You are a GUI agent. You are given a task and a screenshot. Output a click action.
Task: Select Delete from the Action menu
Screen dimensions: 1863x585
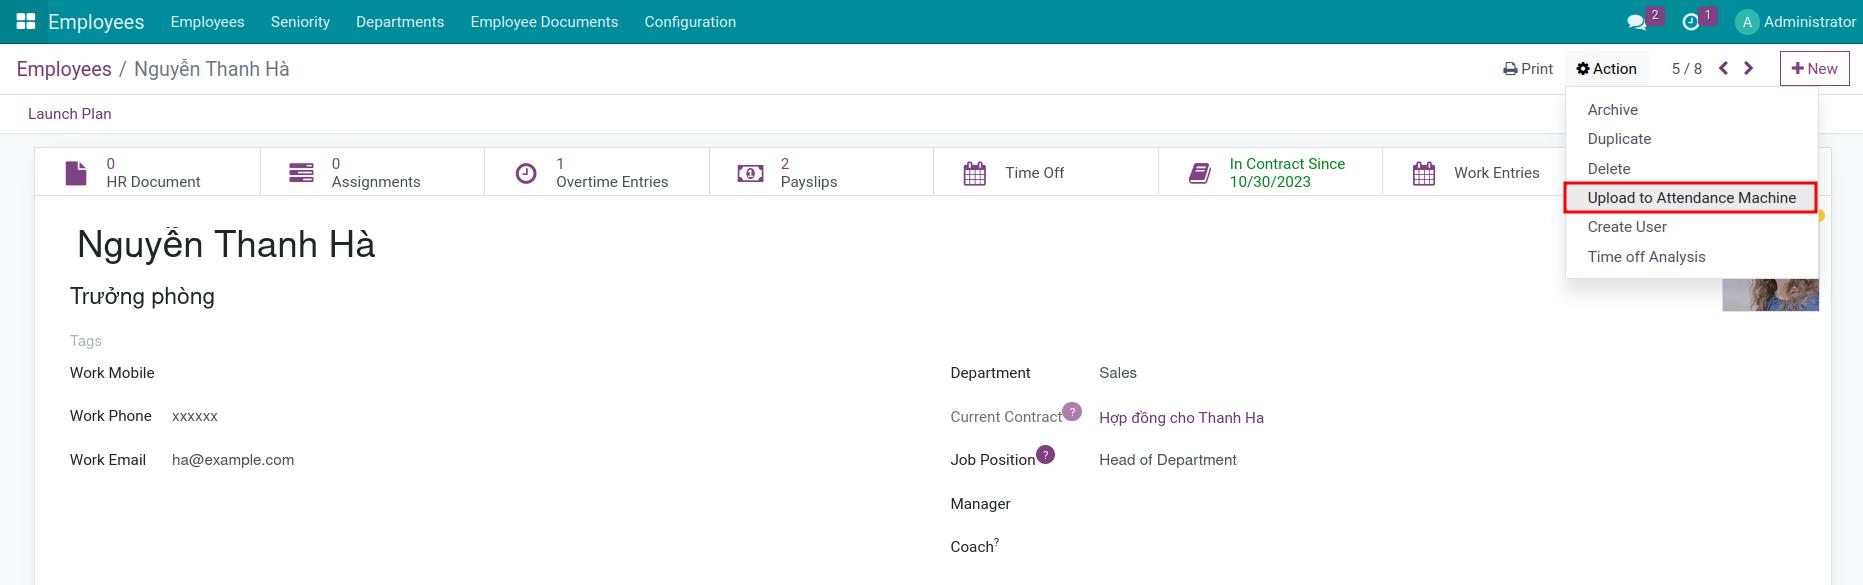click(1691, 169)
